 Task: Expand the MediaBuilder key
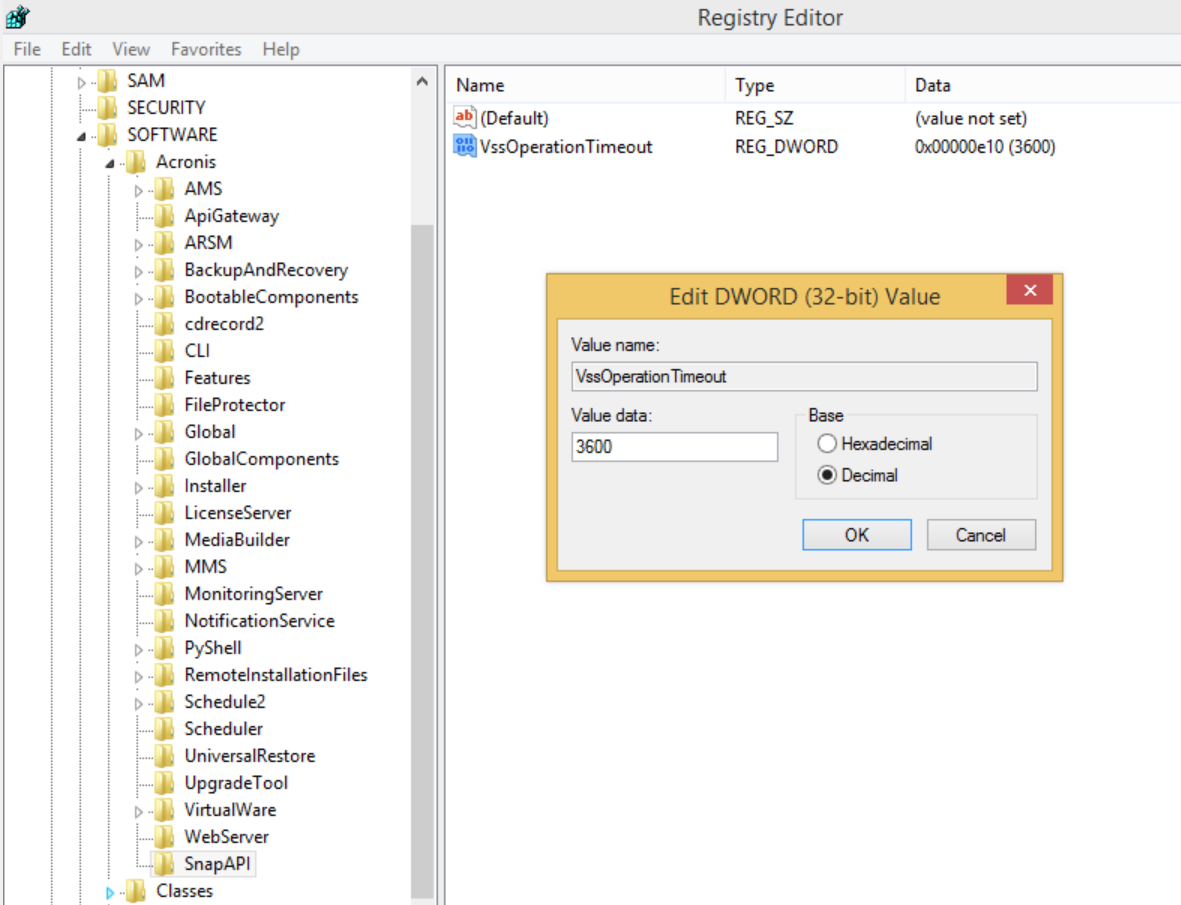pos(139,542)
